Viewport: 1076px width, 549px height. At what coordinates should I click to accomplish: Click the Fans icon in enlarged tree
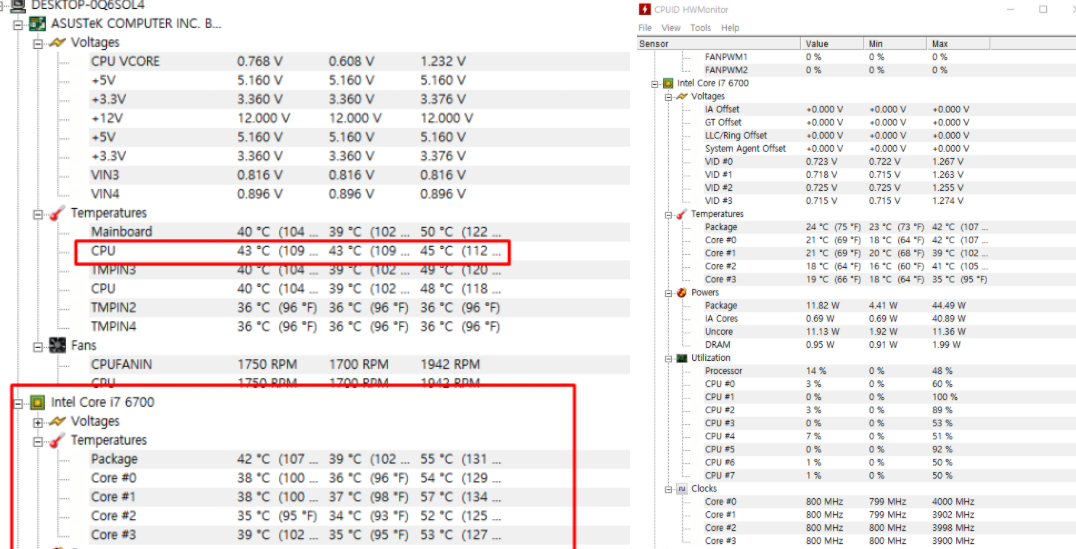[x=58, y=345]
